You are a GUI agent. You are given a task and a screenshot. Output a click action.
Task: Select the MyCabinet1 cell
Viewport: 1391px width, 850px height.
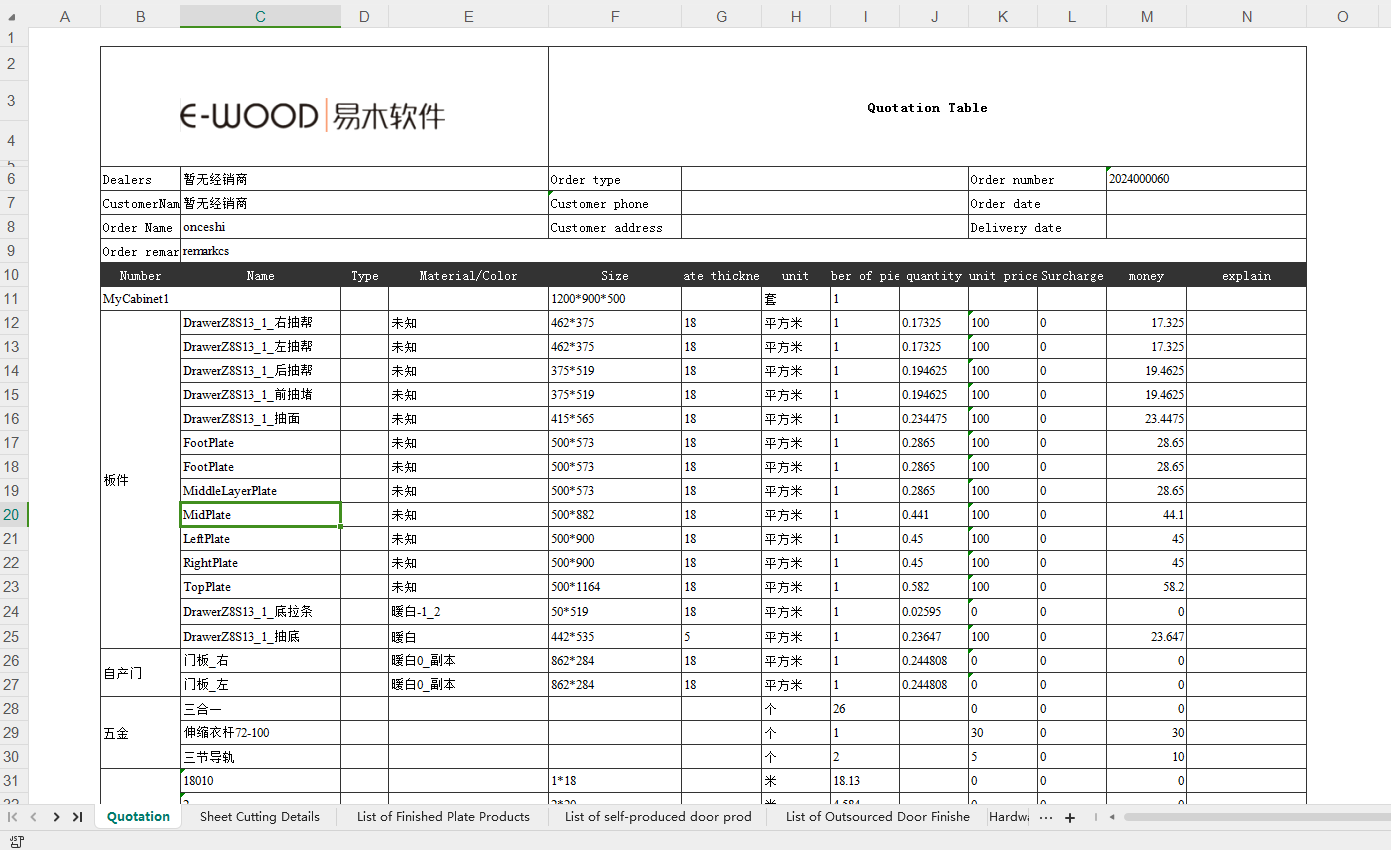click(220, 299)
